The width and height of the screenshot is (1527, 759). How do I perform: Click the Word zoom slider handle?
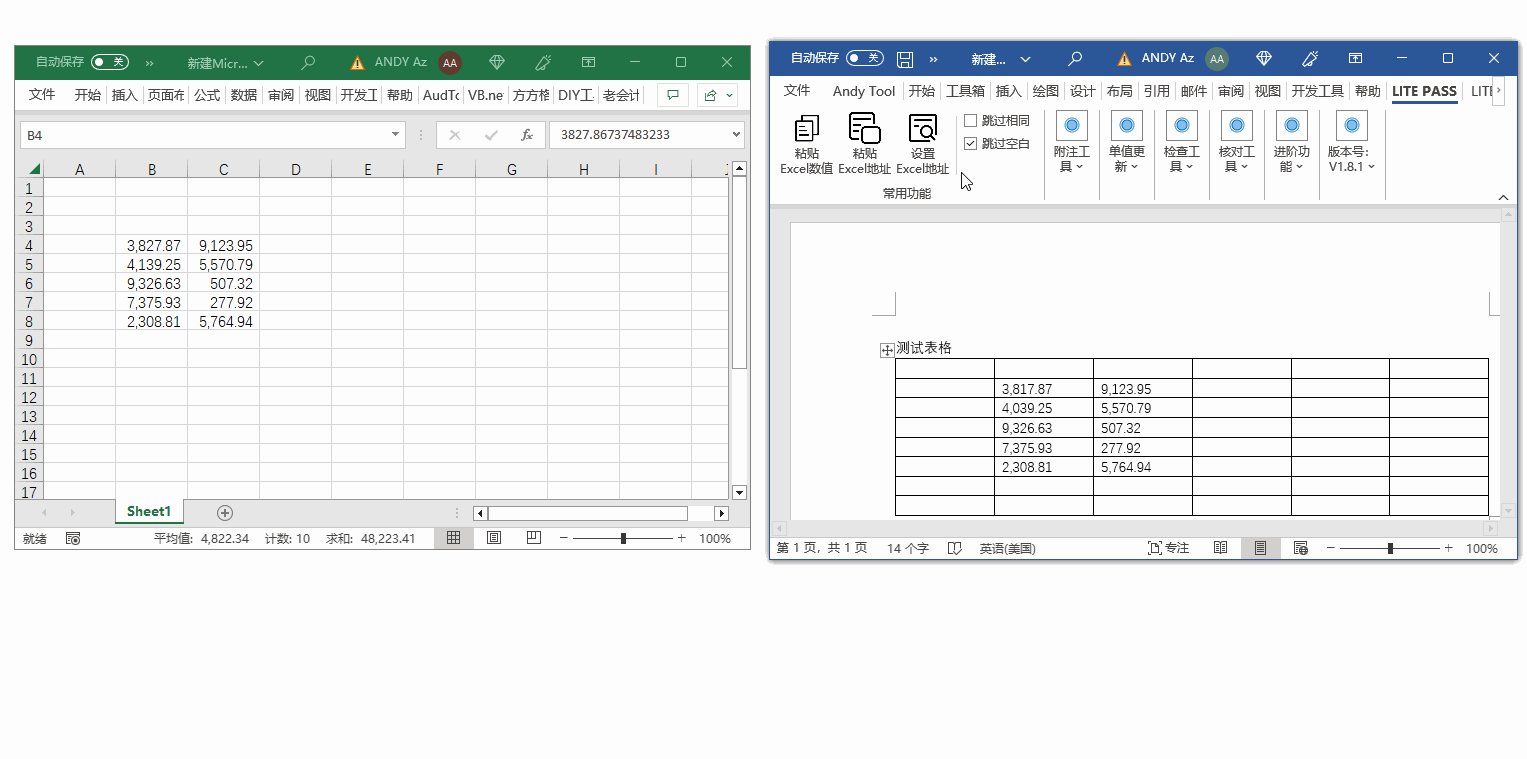pos(1390,548)
